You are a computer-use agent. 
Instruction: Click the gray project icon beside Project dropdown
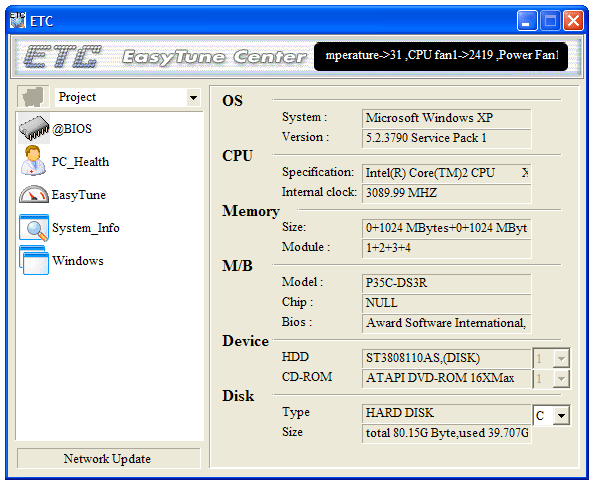tap(33, 97)
